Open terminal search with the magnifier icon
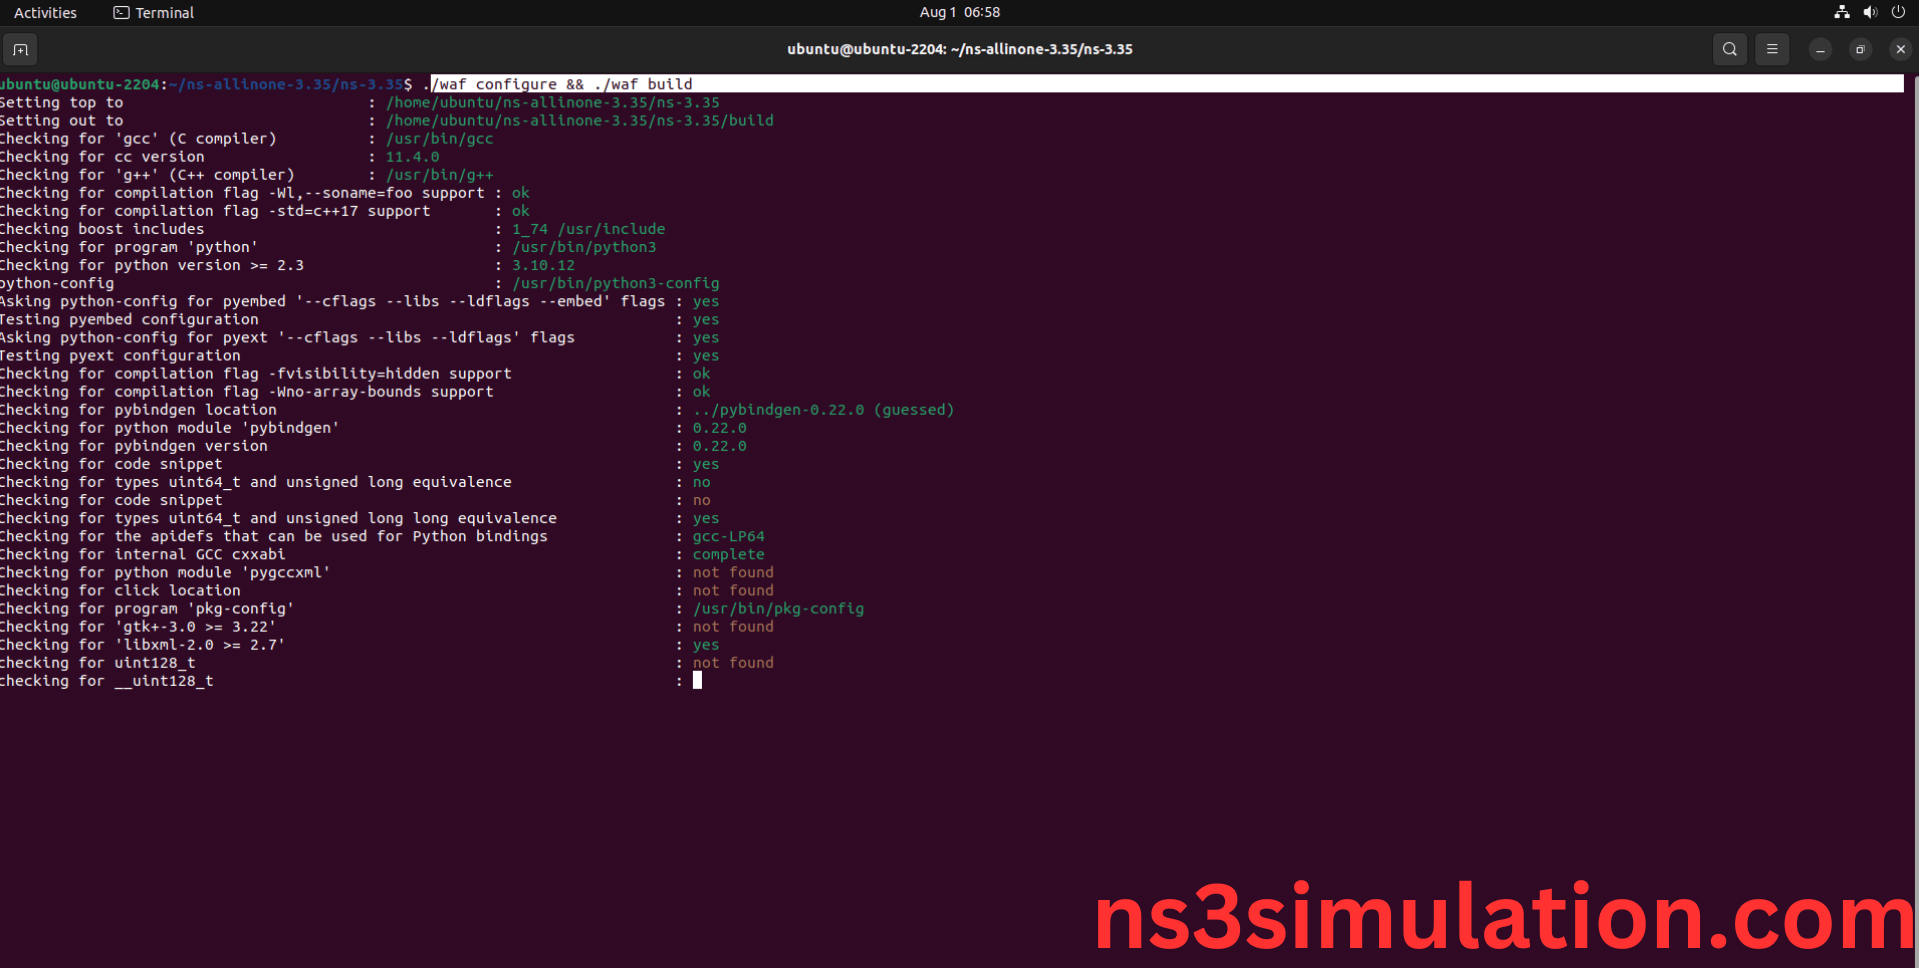 1729,49
